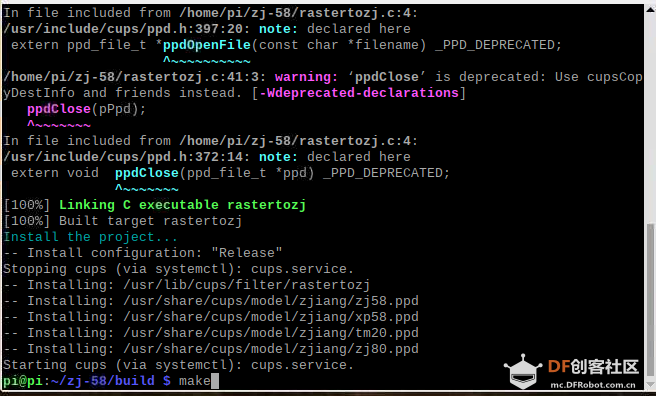Click 'Stopping cups (via systemctl)' line
The width and height of the screenshot is (656, 396).
pyautogui.click(x=178, y=269)
